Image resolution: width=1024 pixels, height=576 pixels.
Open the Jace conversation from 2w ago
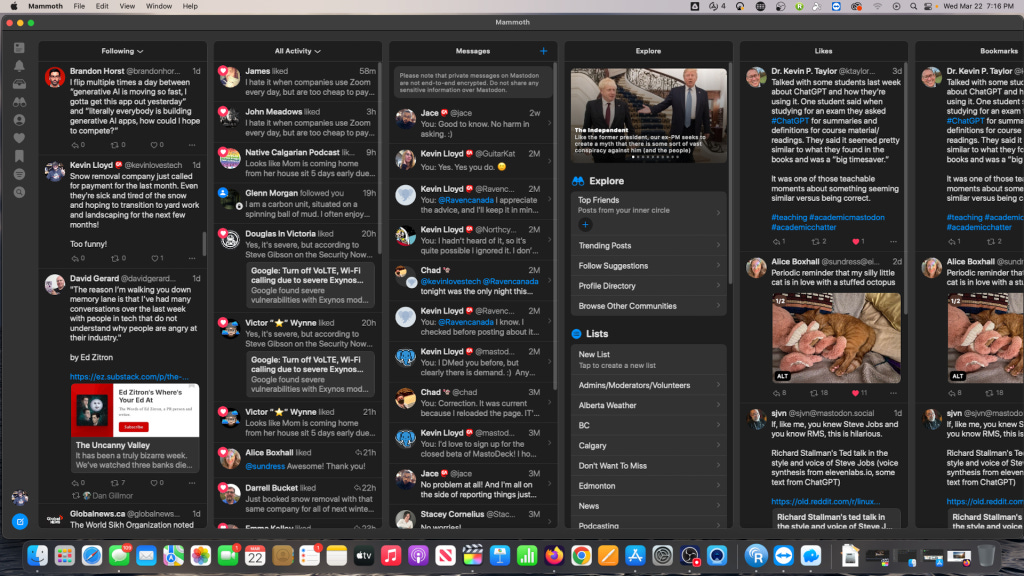[472, 123]
